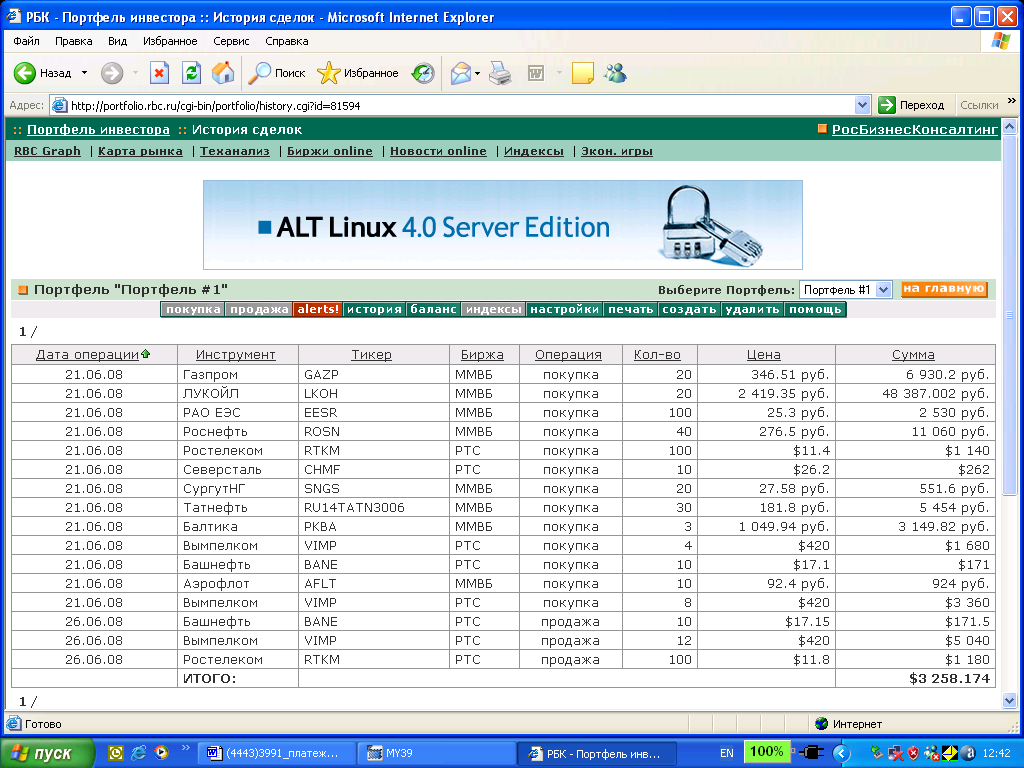Viewport: 1024px width, 768px height.
Task: Click the Forward arrow icon in toolbar
Action: pyautogui.click(x=112, y=73)
